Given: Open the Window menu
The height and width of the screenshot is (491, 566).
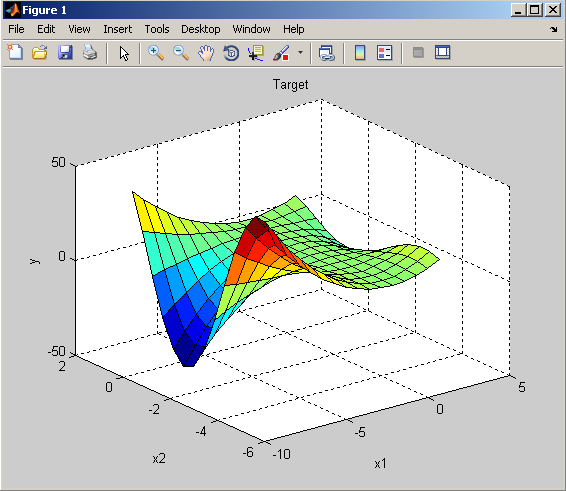Looking at the screenshot, I should point(251,29).
